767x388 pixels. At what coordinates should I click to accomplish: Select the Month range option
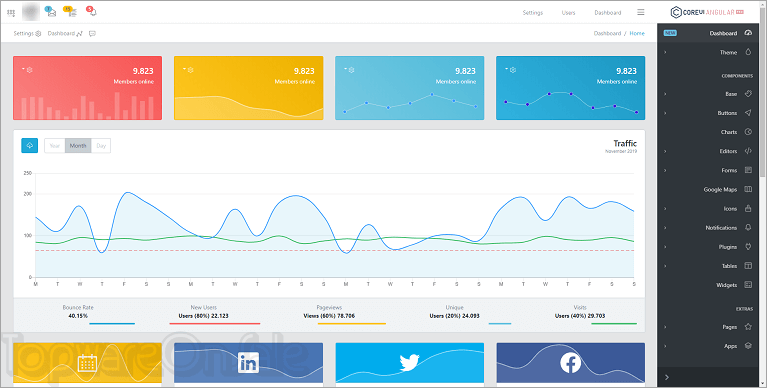click(78, 146)
